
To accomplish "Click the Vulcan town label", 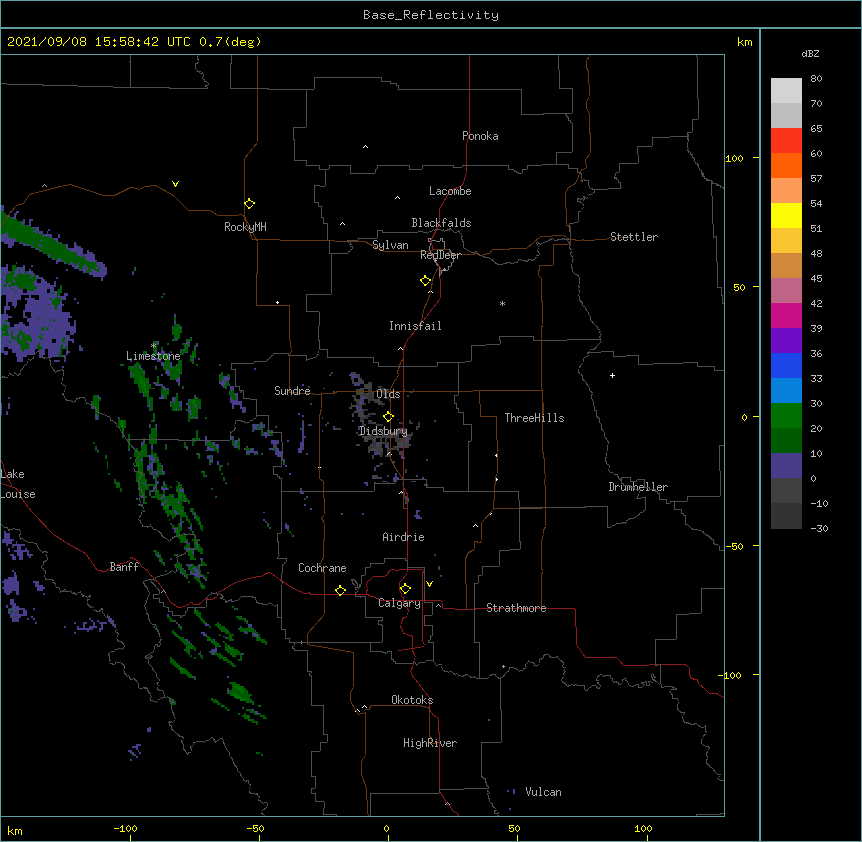I will tap(543, 792).
